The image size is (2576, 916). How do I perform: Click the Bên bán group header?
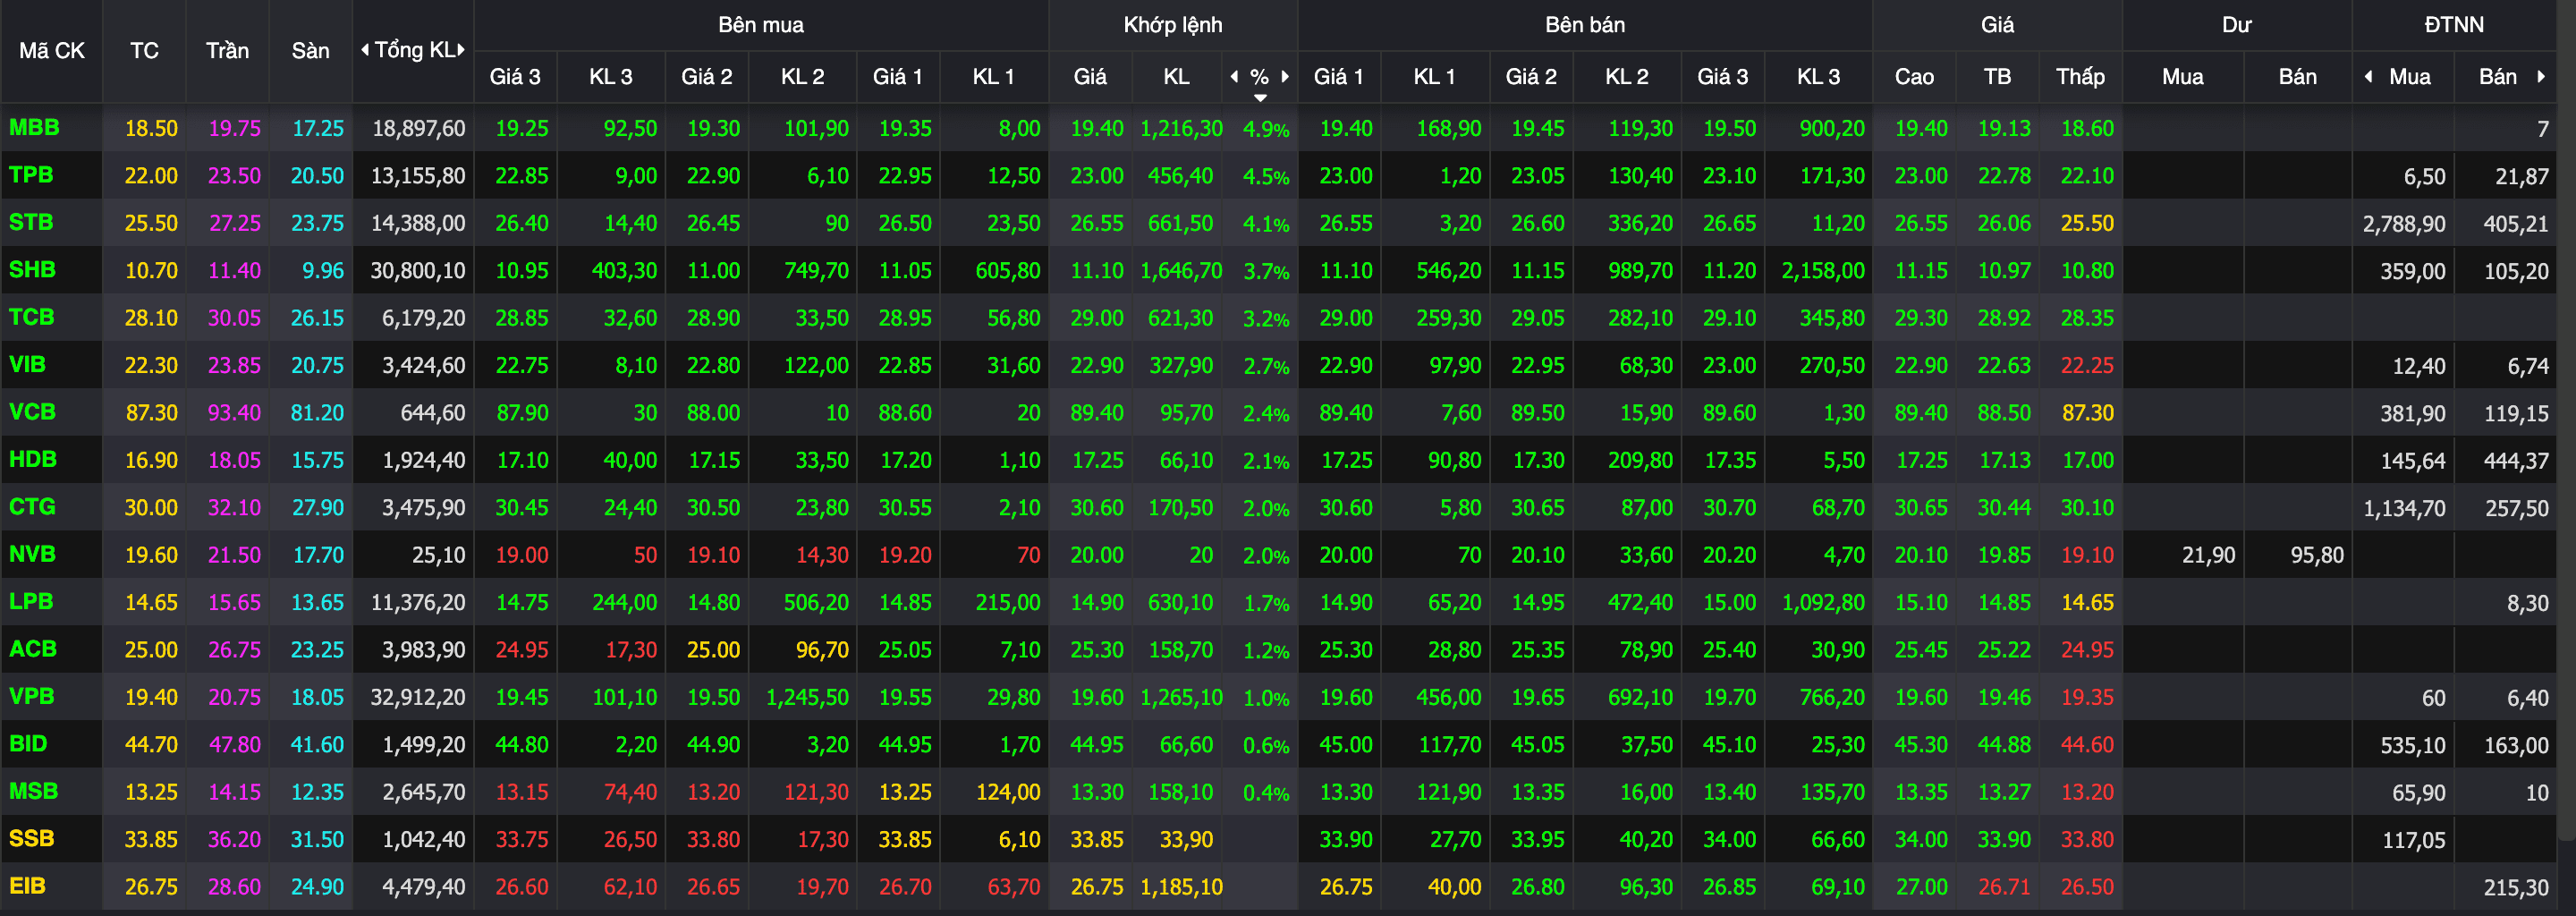(x=1585, y=25)
